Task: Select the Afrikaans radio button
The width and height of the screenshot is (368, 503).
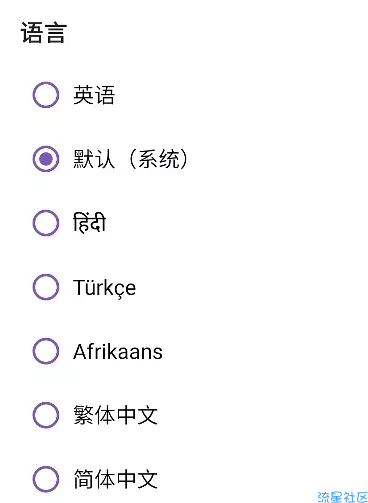Action: [x=46, y=351]
